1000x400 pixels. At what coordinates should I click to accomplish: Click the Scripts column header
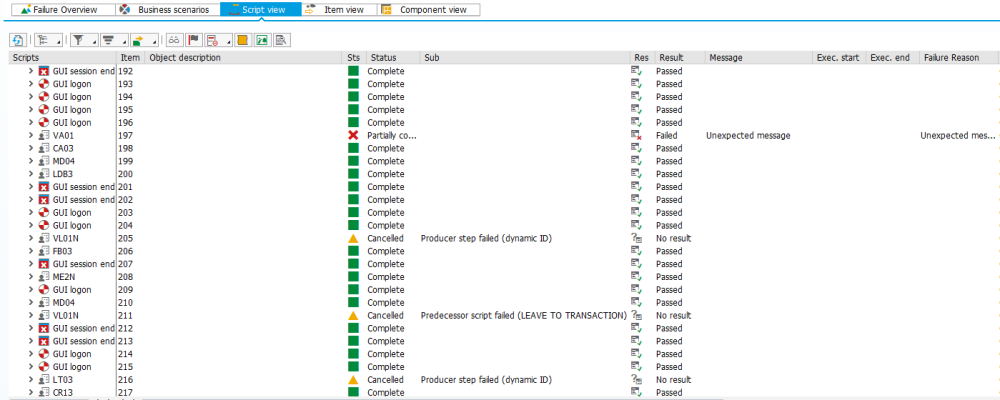click(x=62, y=57)
